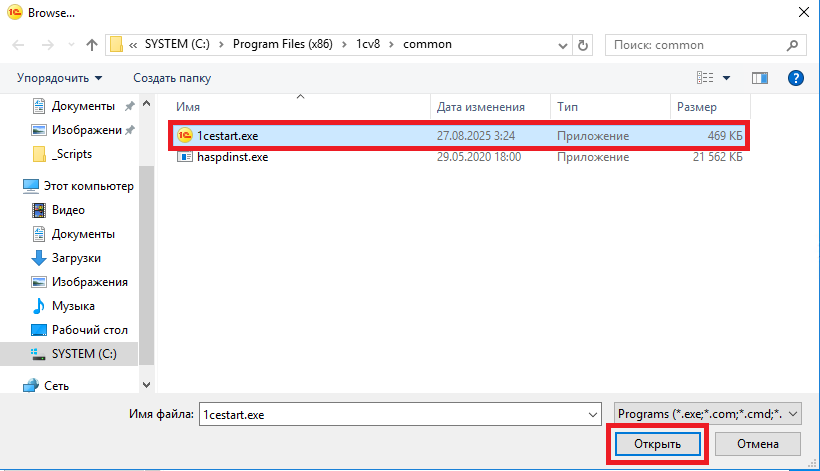Click Создать папку in the toolbar

pyautogui.click(x=172, y=78)
